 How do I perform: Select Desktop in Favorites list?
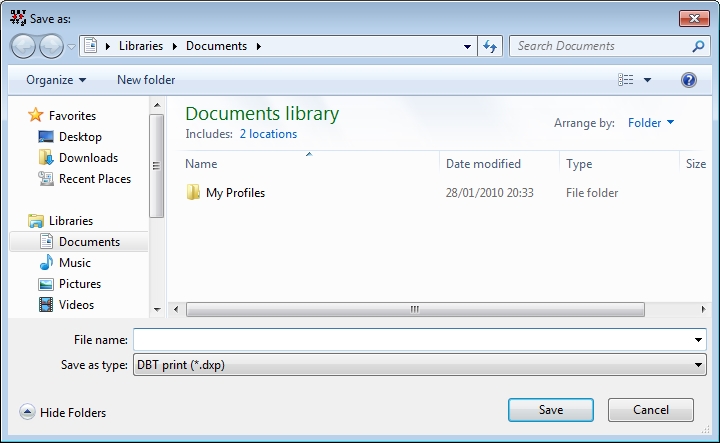tap(80, 137)
